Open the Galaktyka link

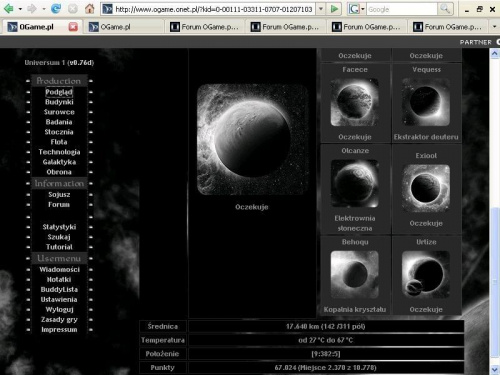pyautogui.click(x=59, y=162)
